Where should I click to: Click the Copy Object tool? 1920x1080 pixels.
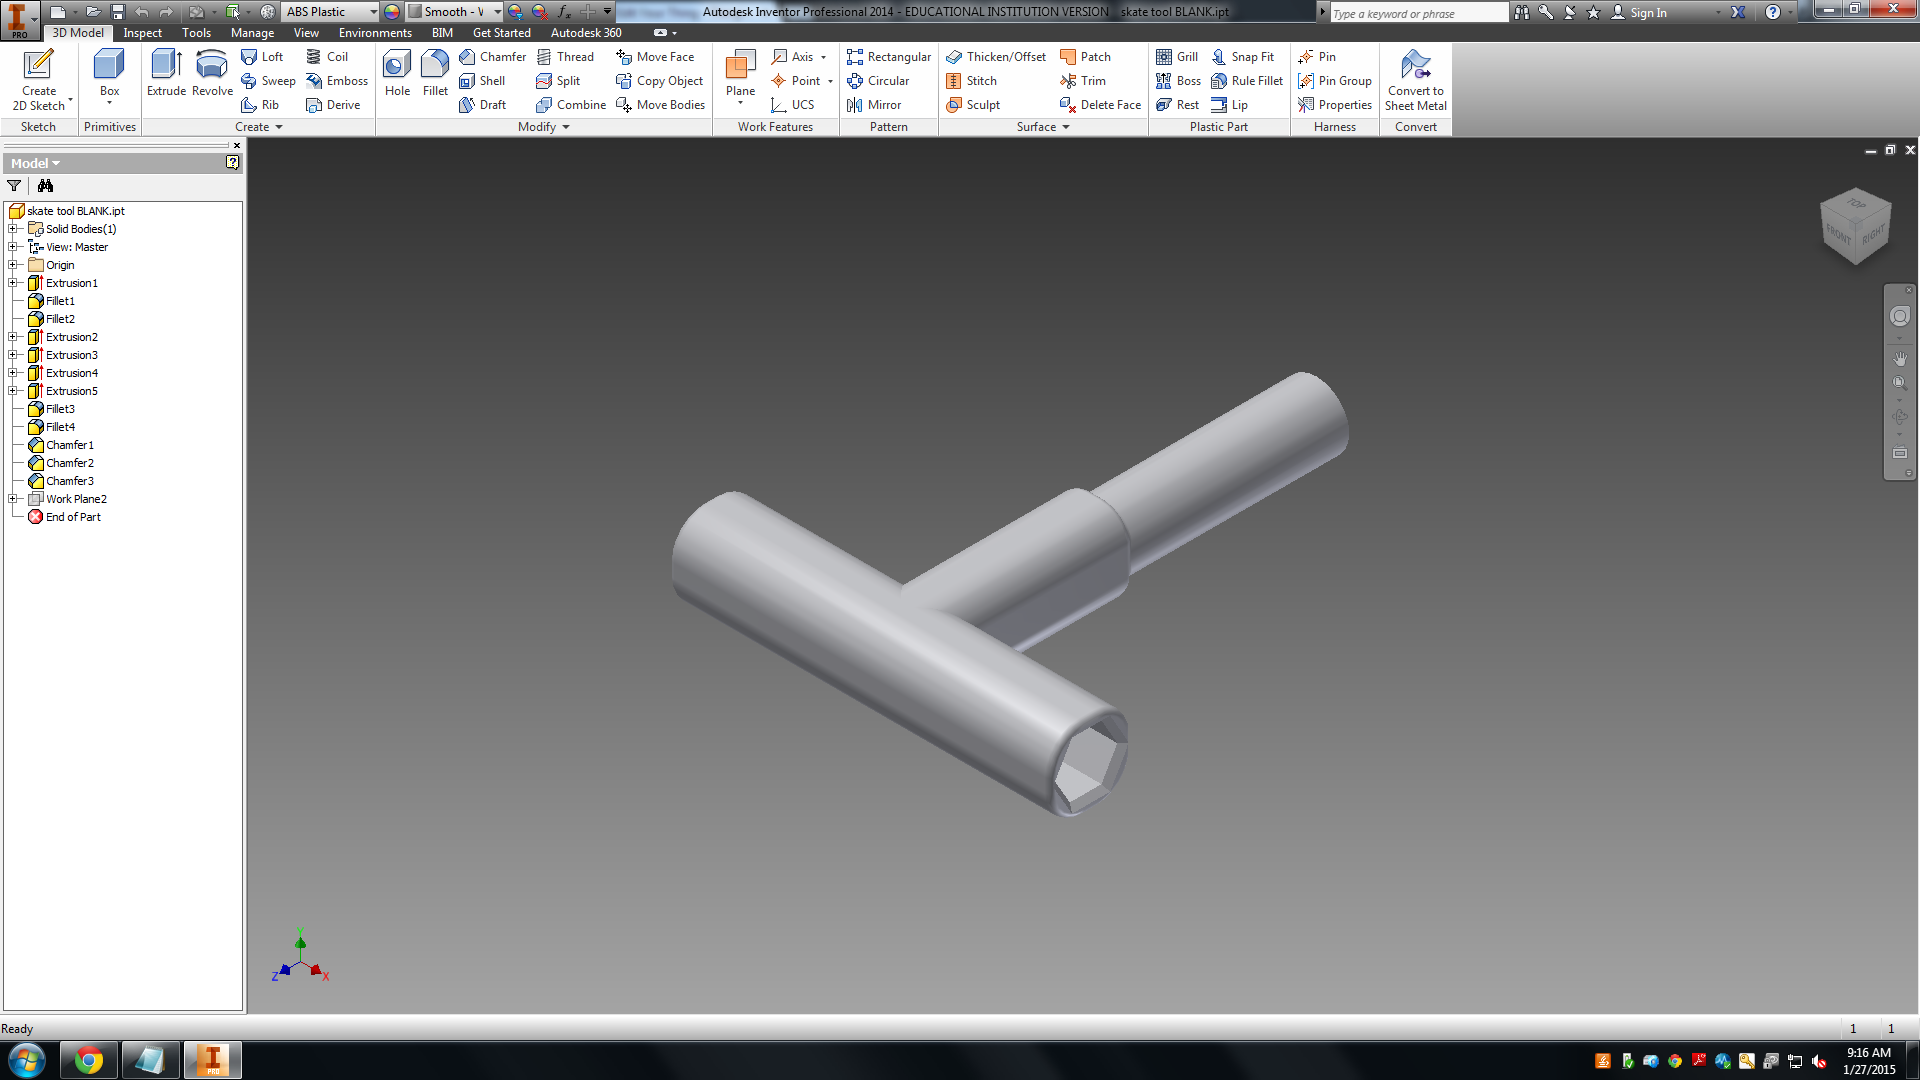659,81
